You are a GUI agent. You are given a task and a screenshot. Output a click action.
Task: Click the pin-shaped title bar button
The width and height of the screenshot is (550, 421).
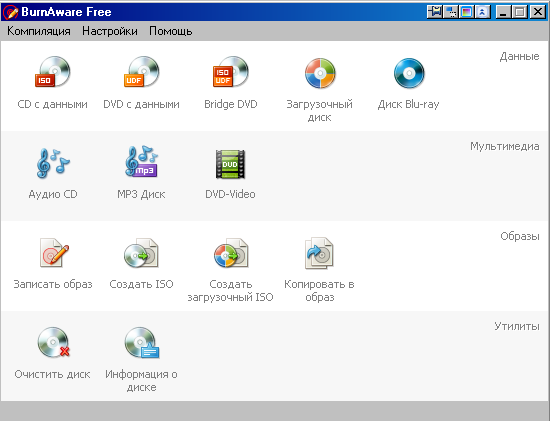pos(435,12)
